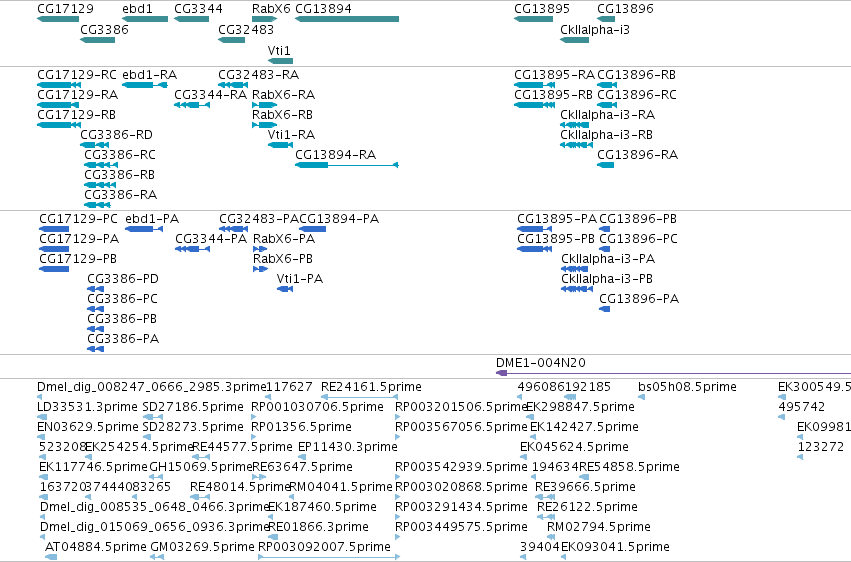Click the RabX6 gene label
851x562 pixels.
(271, 9)
